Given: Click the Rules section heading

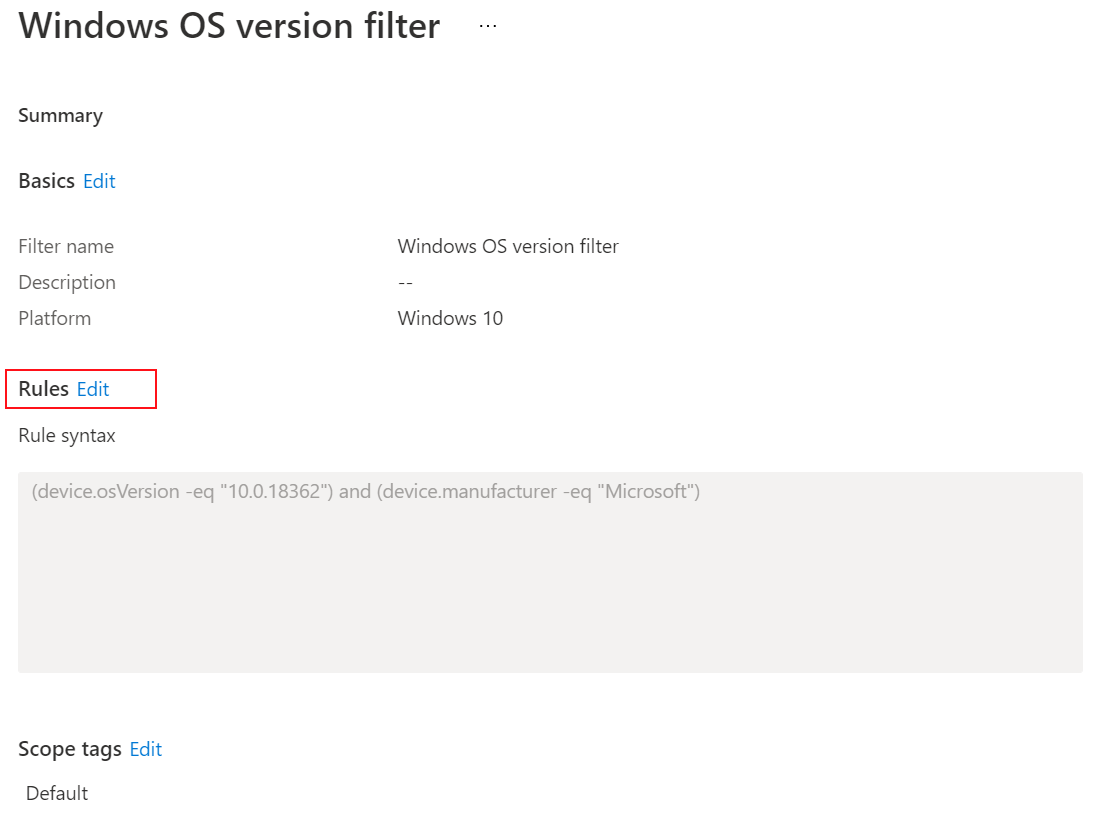Looking at the screenshot, I should coord(41,389).
